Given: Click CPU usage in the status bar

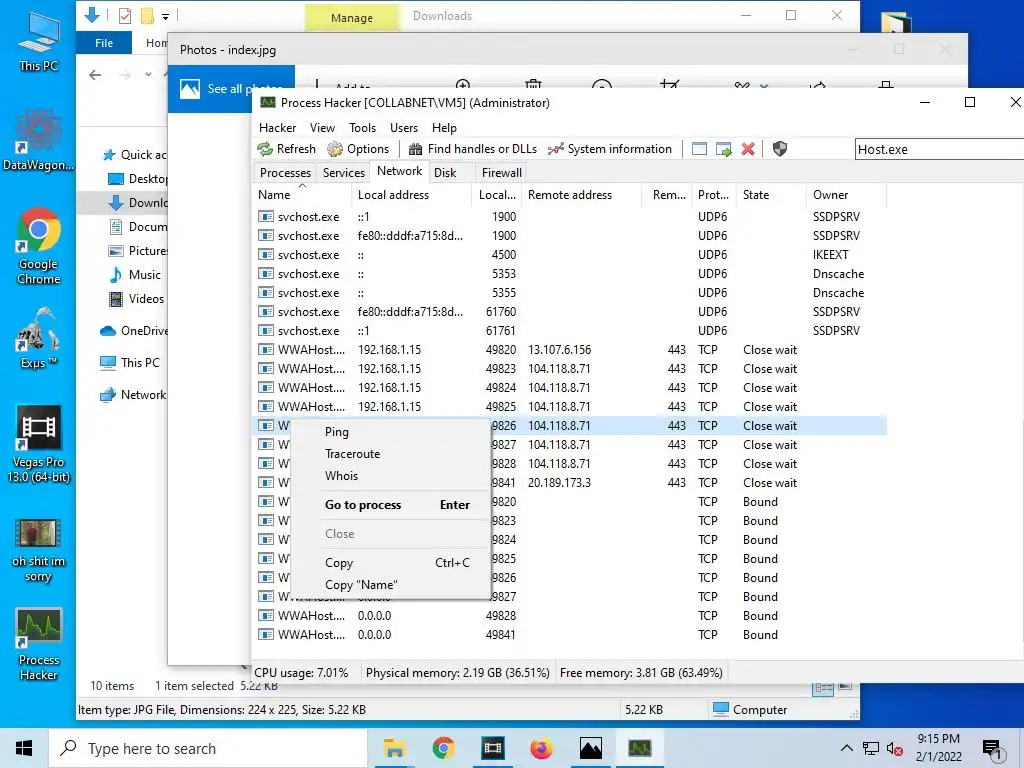Looking at the screenshot, I should coord(301,673).
